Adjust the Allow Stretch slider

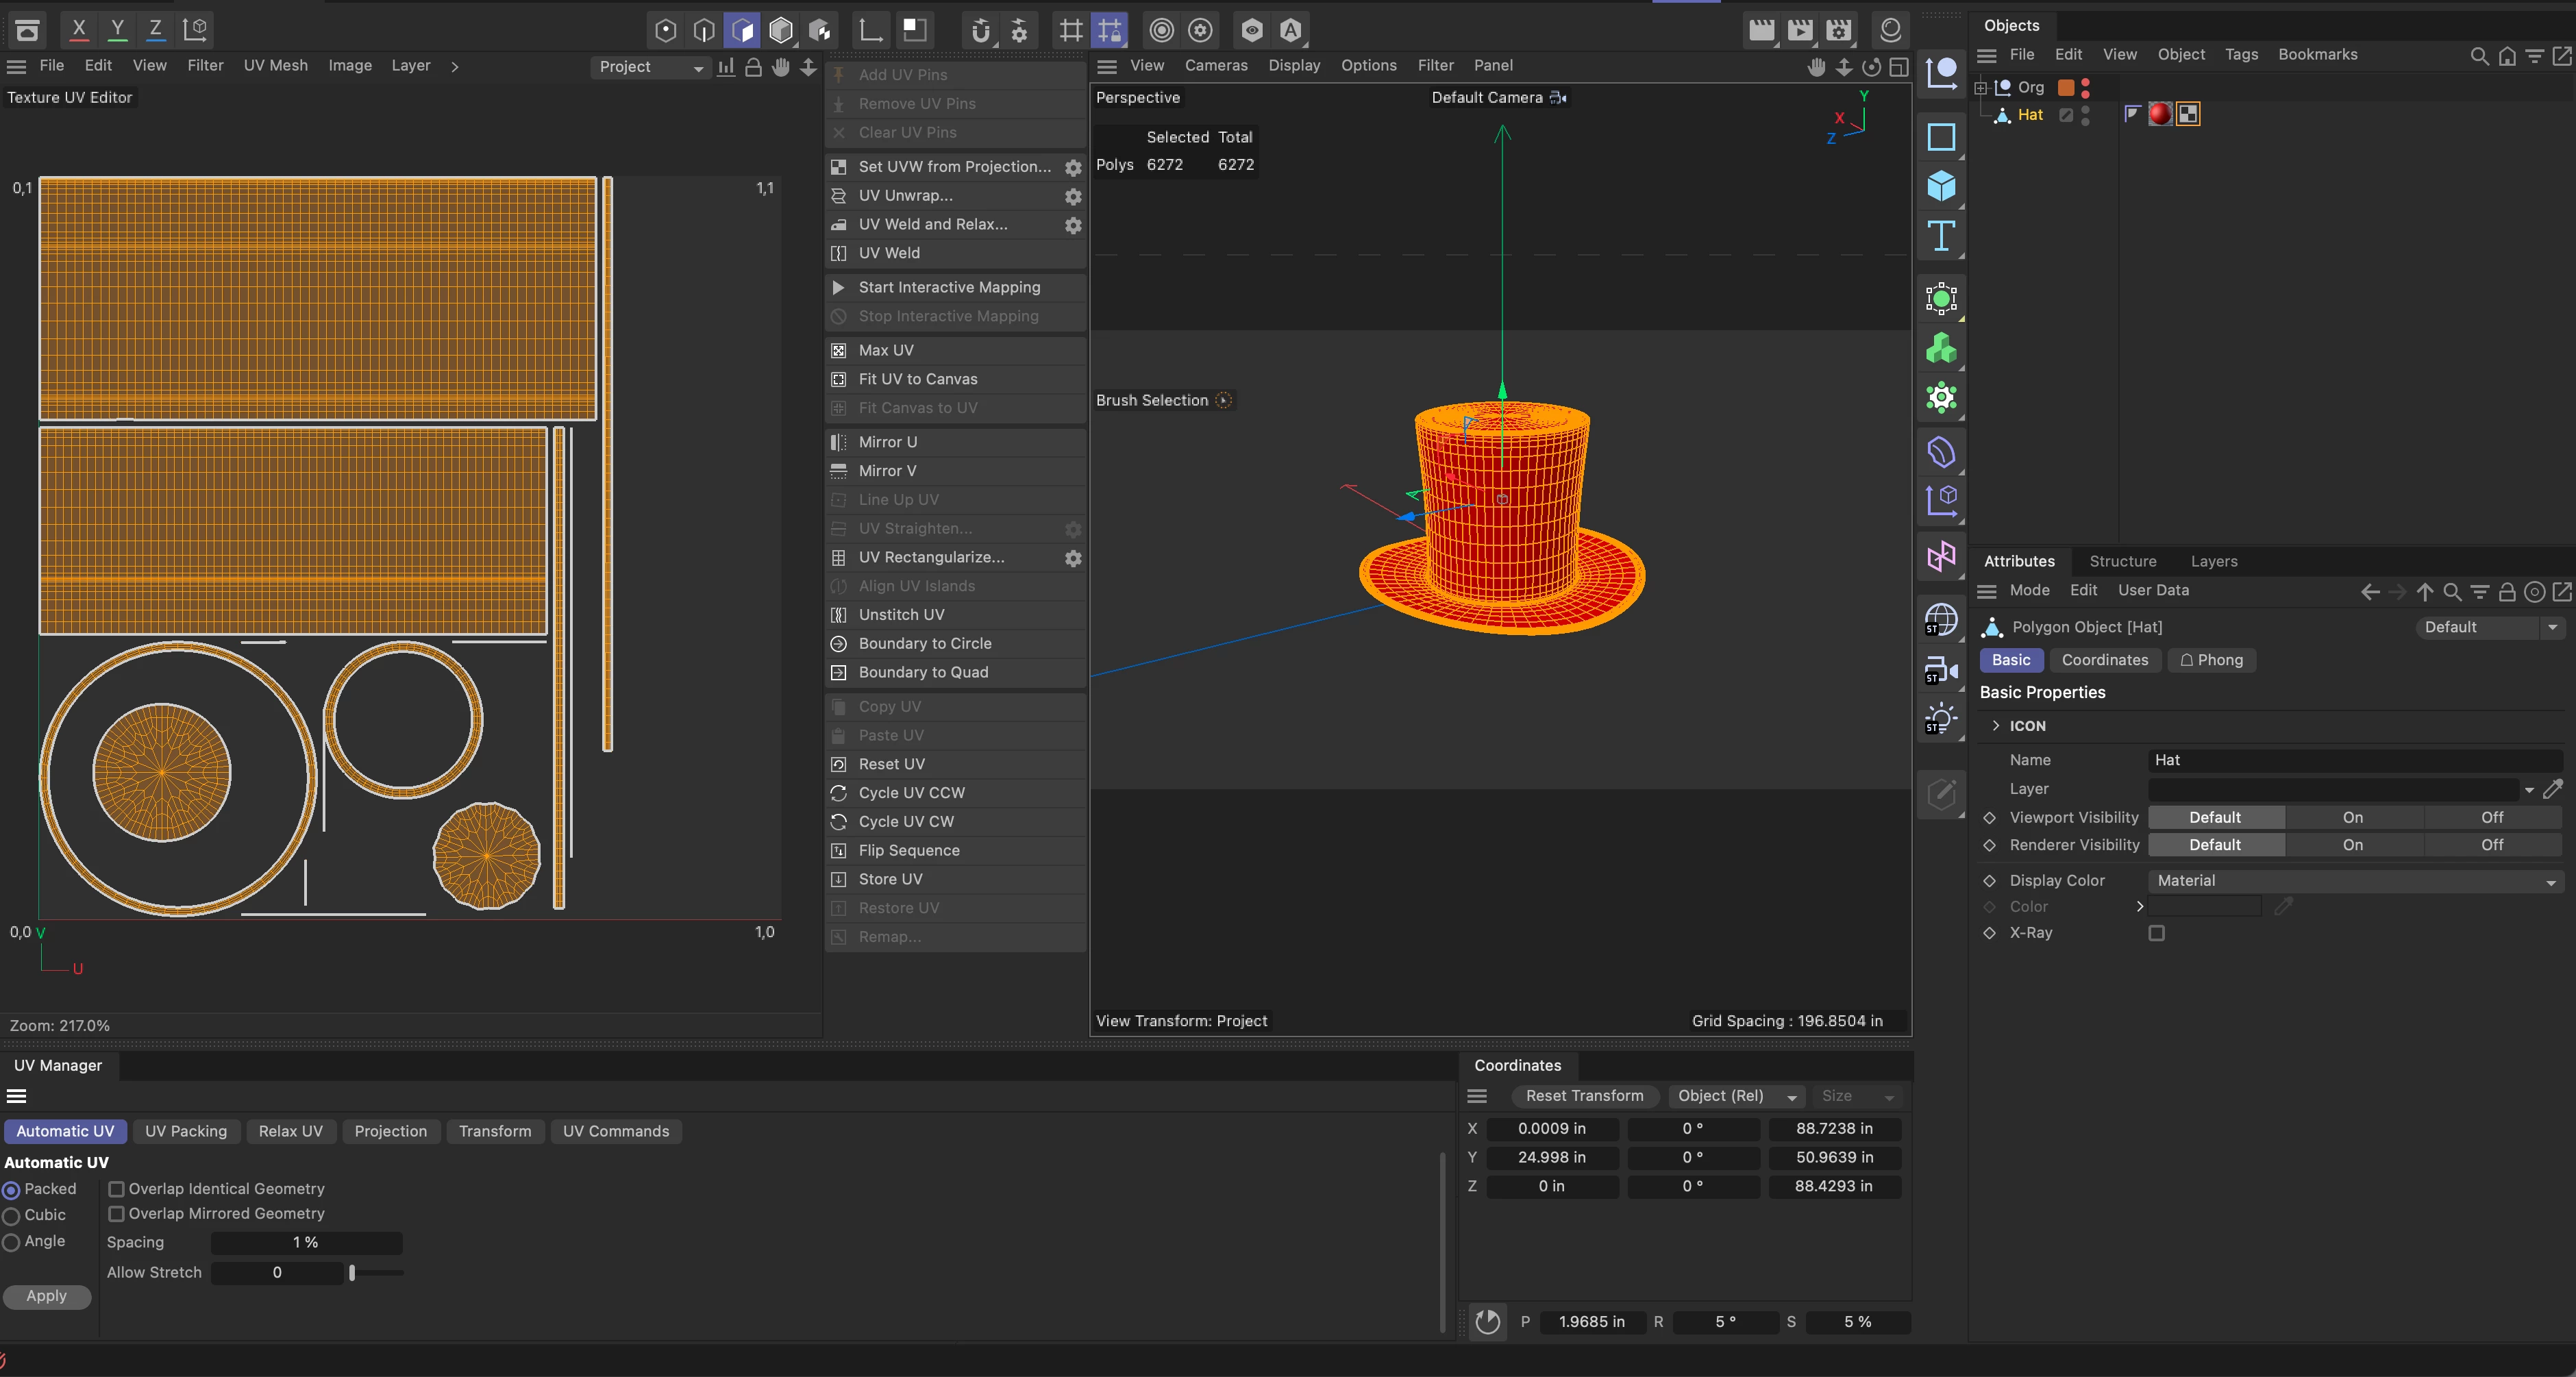click(x=352, y=1273)
